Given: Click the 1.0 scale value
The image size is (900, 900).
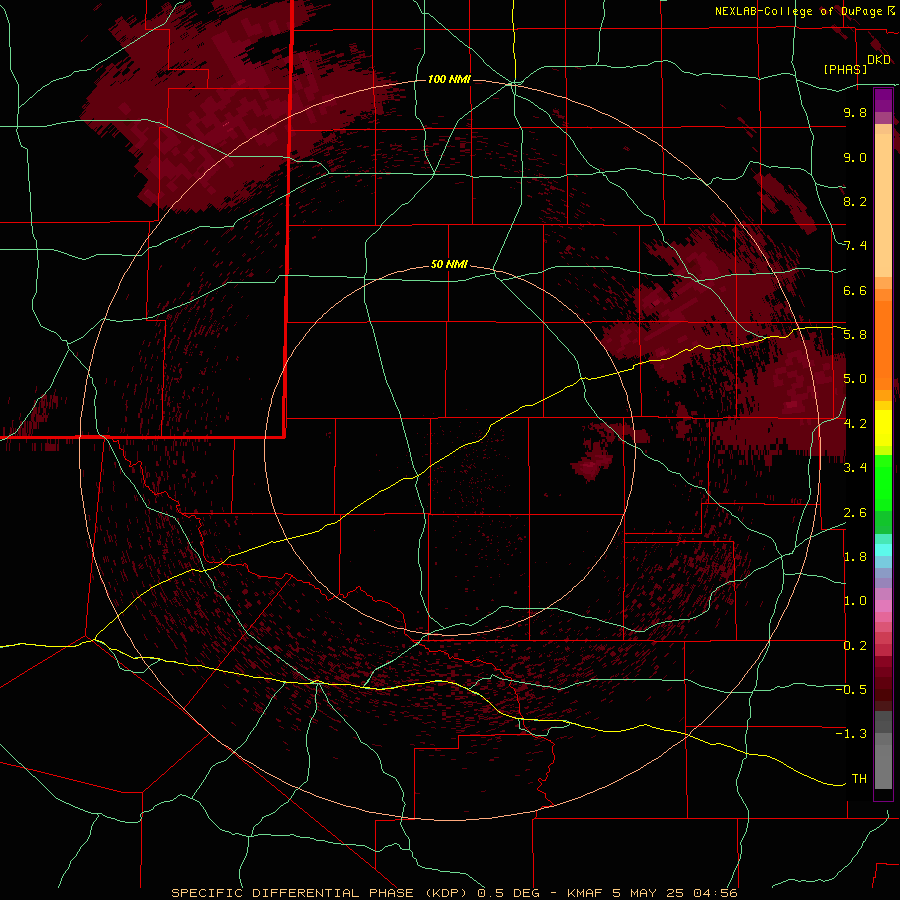Looking at the screenshot, I should pos(855,601).
